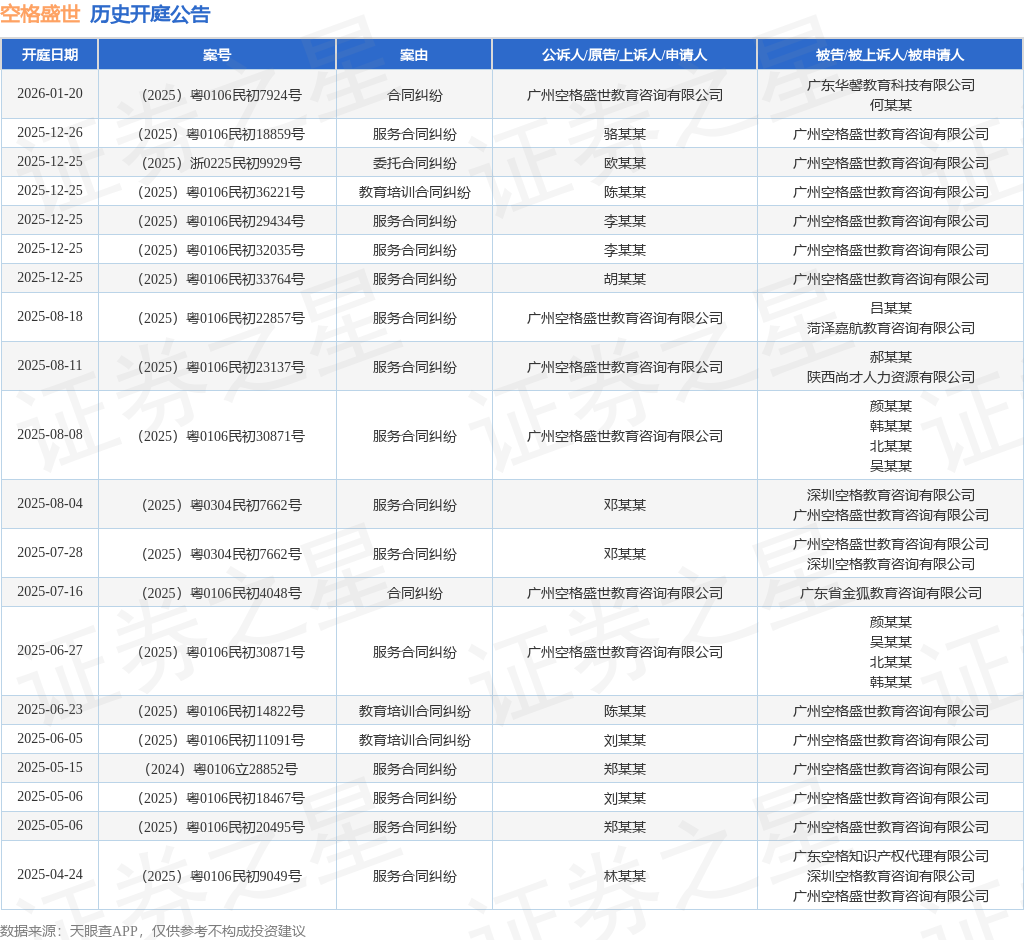Click case number 浙0225民初9929号
Viewport: 1024px width, 940px height.
click(221, 163)
